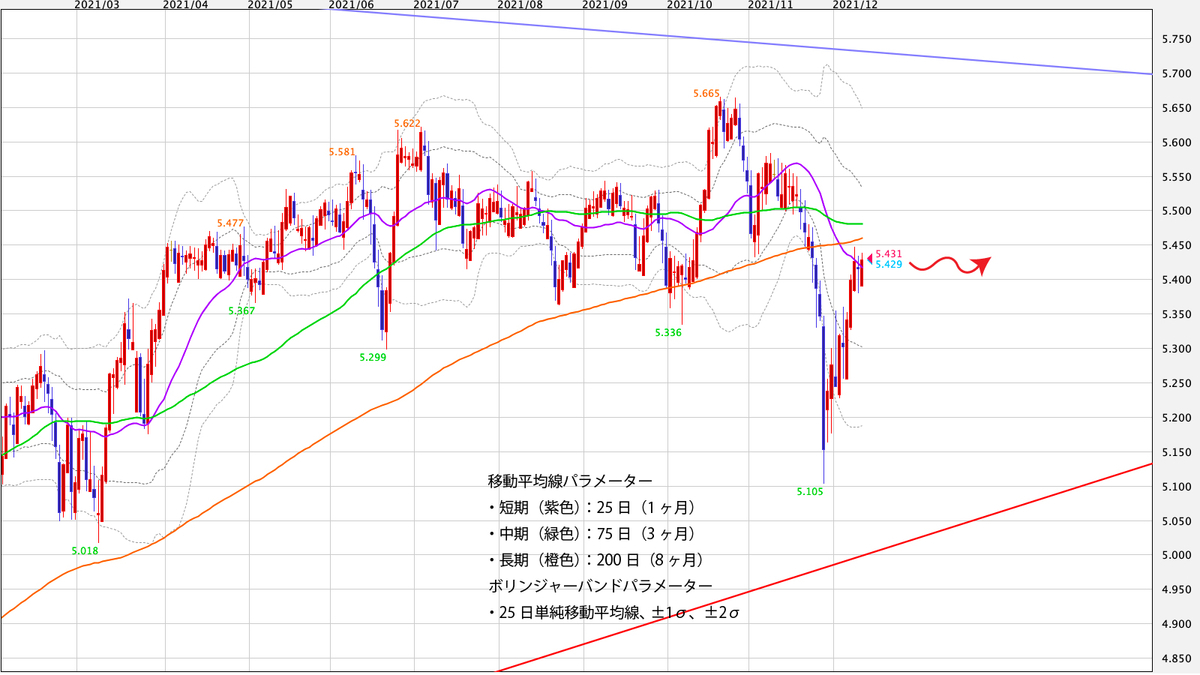This screenshot has height=675, width=1200.
Task: Click the 2021/11 date label
Action: point(771,5)
